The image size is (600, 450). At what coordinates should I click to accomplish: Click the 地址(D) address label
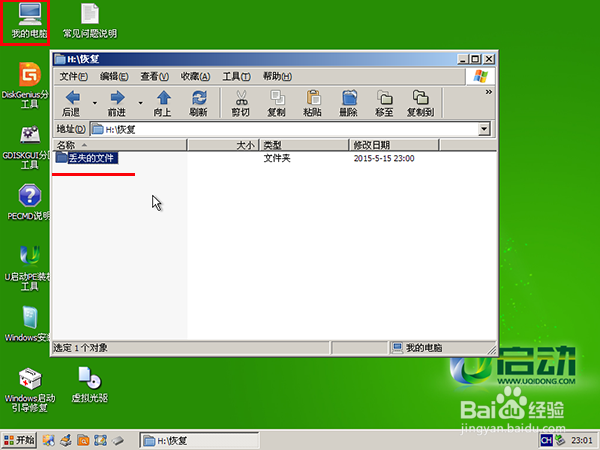pyautogui.click(x=71, y=129)
